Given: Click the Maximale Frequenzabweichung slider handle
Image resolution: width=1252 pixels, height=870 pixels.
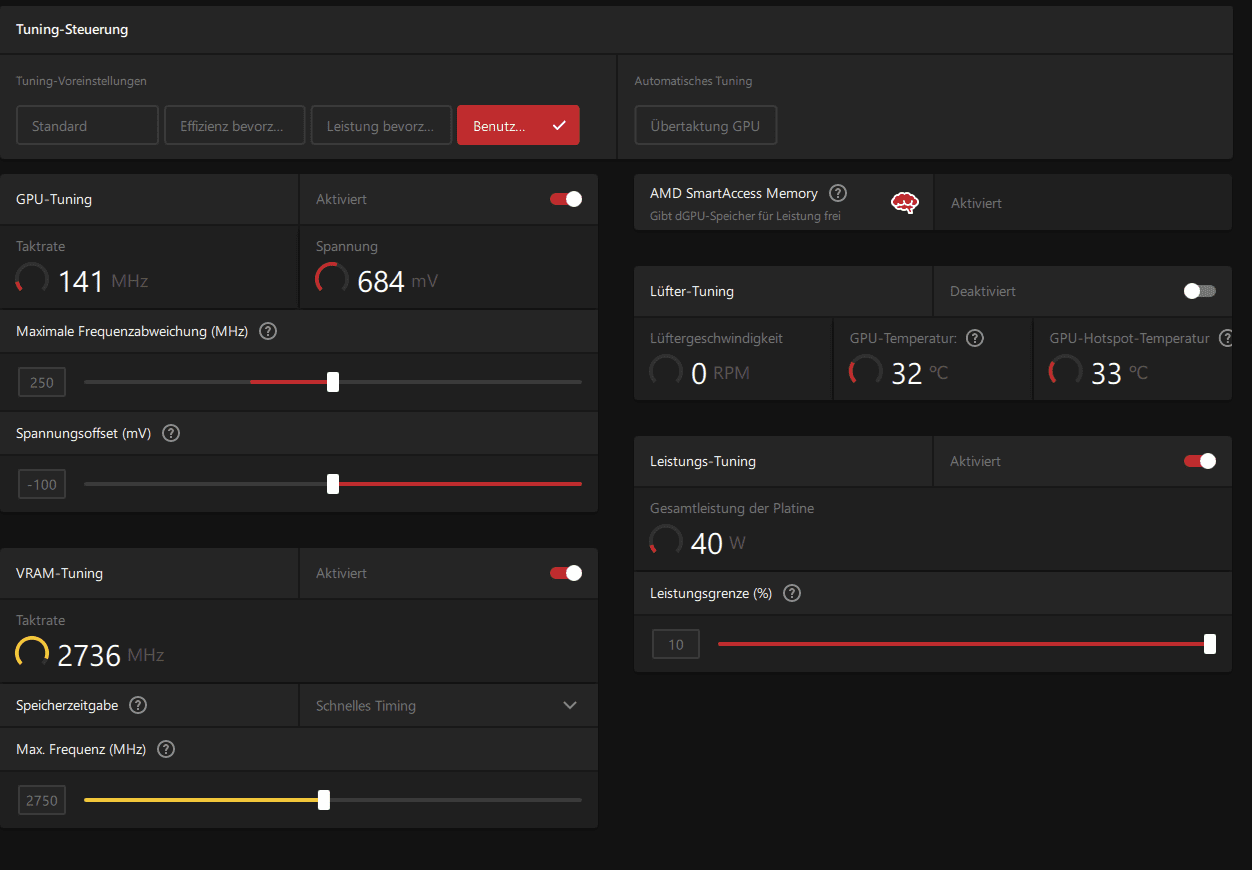Looking at the screenshot, I should click(x=333, y=382).
